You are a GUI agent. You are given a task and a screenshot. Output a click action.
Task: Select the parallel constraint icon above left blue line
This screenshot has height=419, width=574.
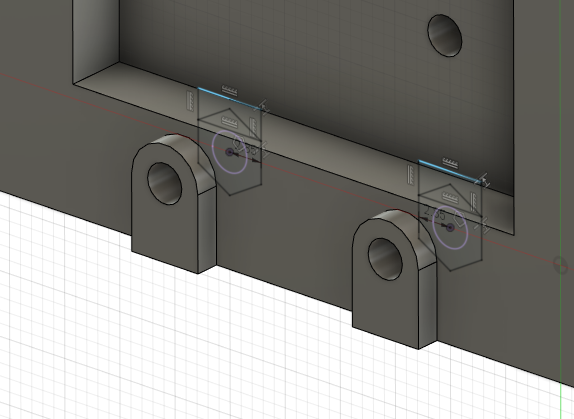(x=230, y=90)
